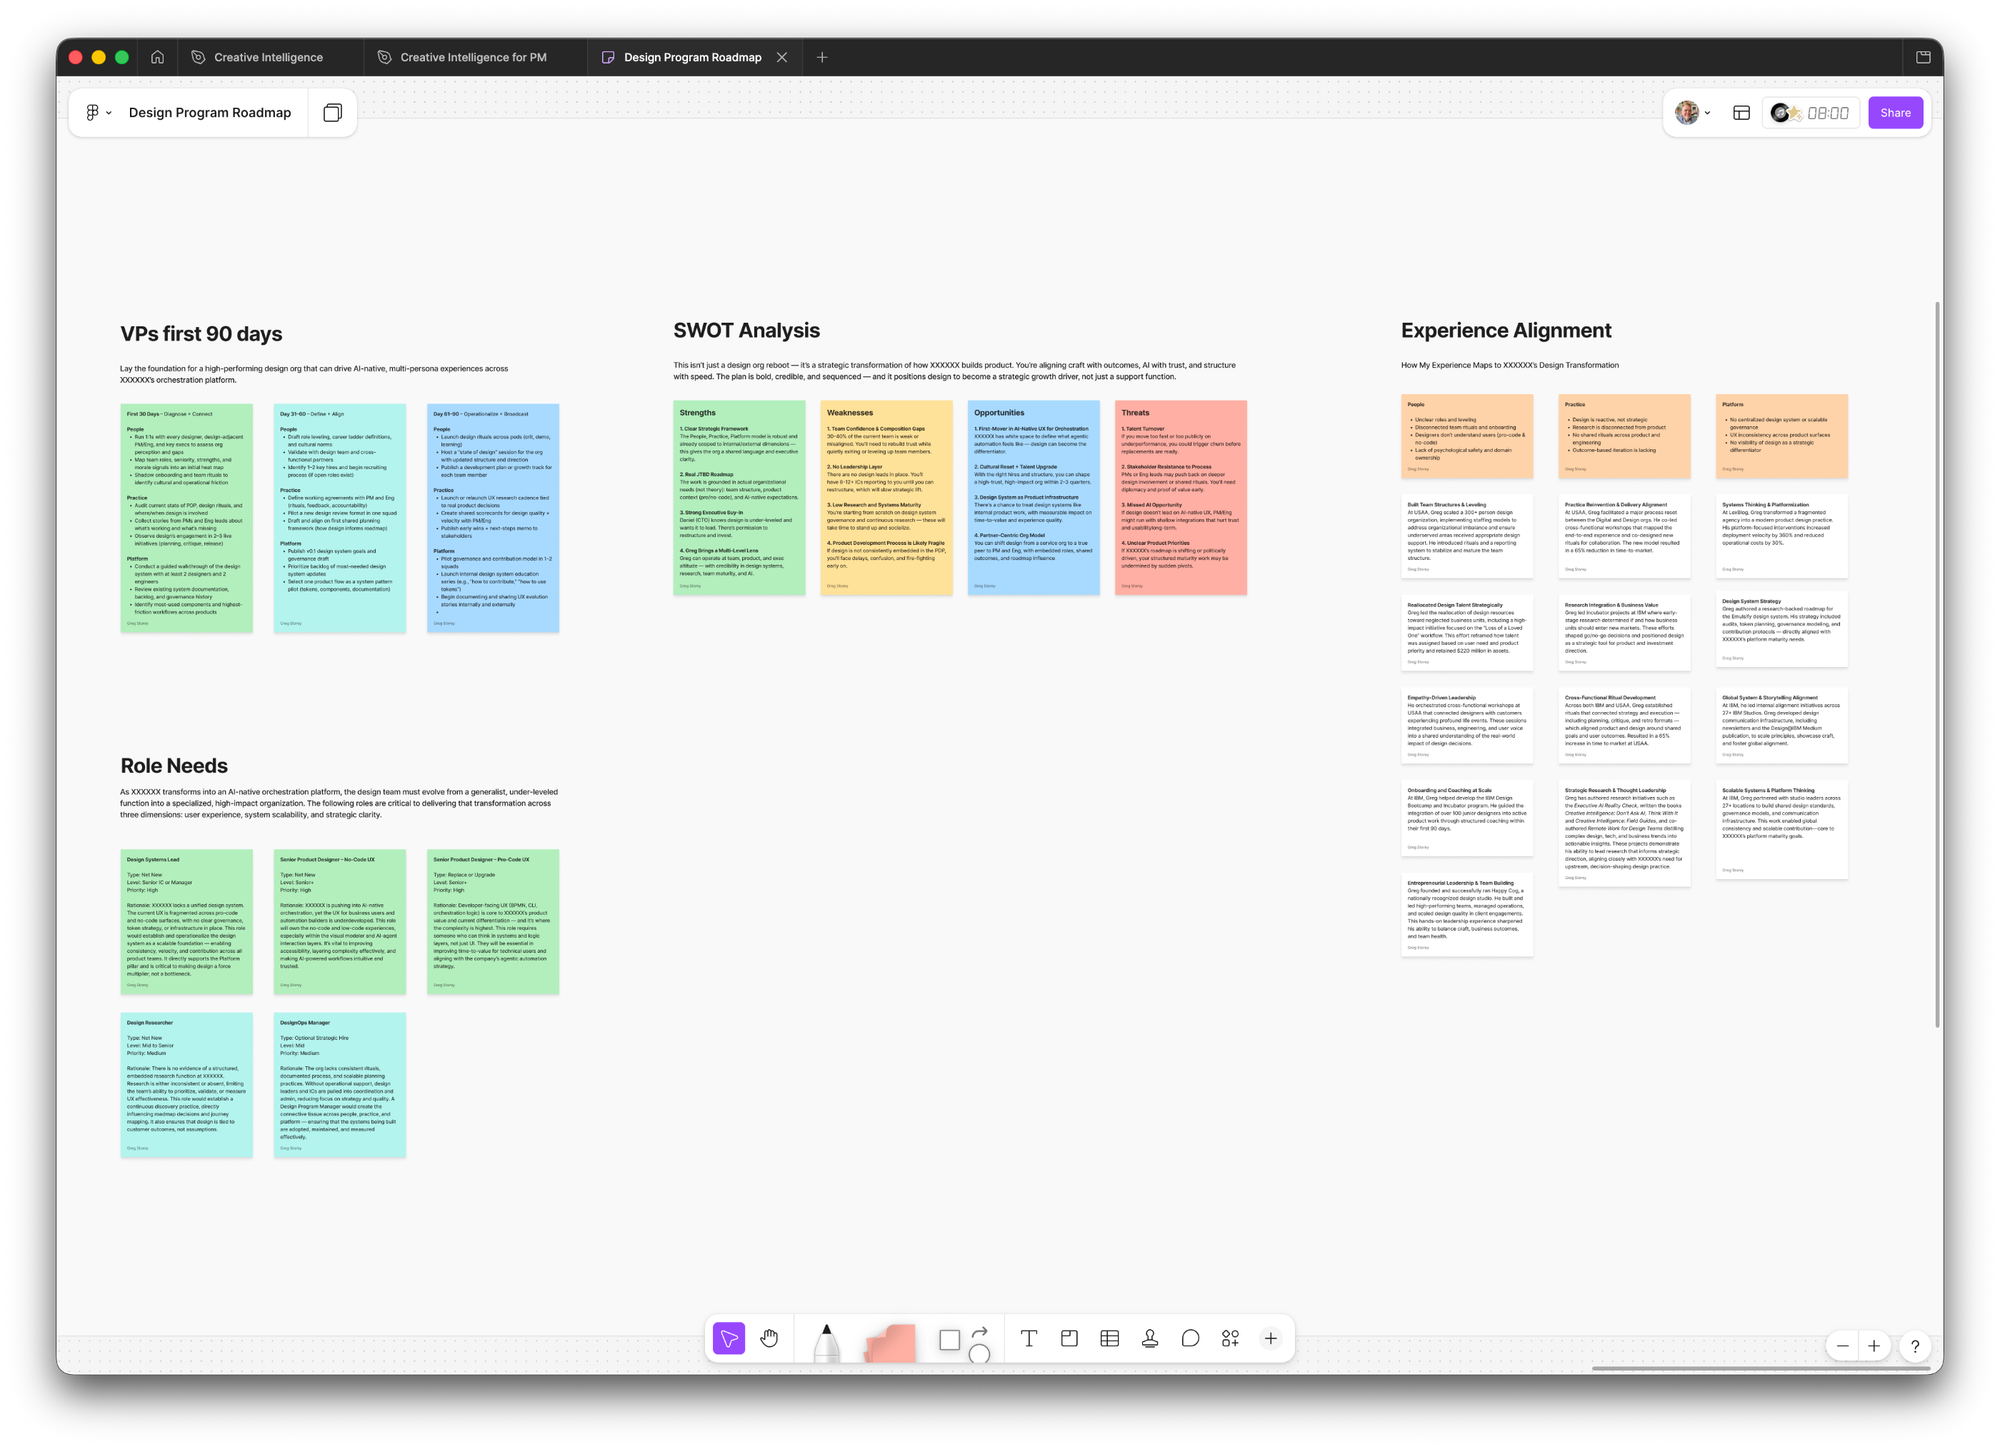The height and width of the screenshot is (1449, 2000).
Task: Insert a table from toolbar
Action: point(1109,1338)
